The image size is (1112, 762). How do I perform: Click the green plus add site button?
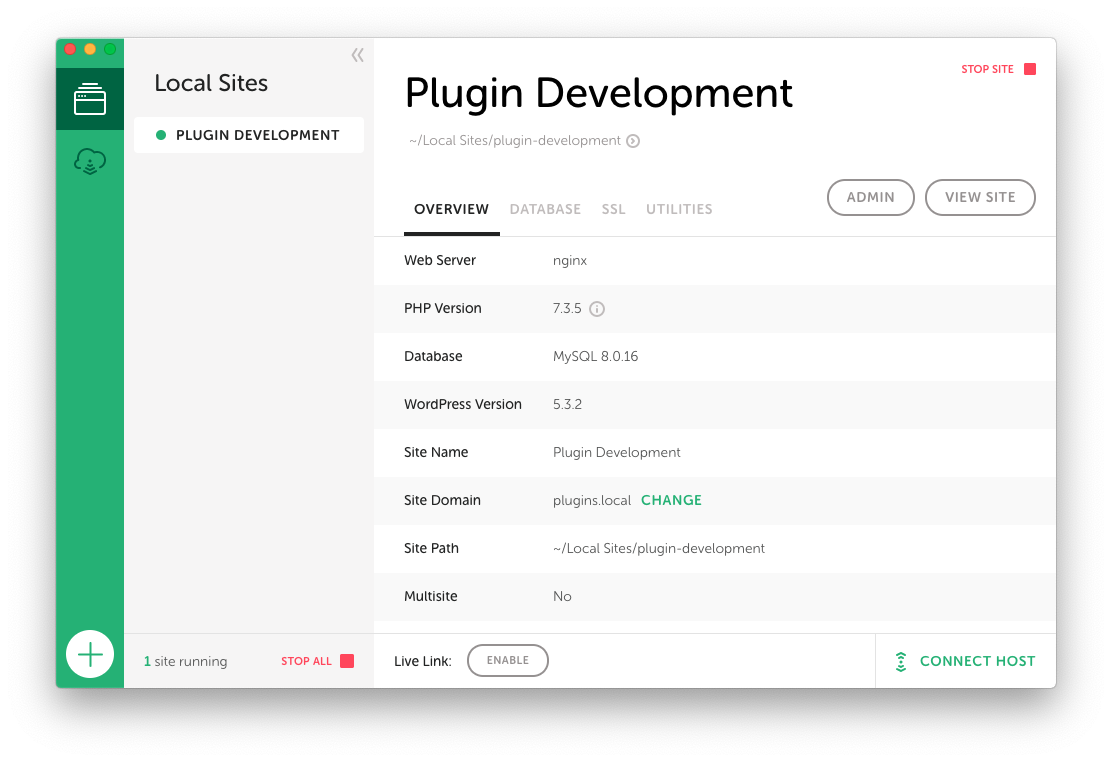click(90, 655)
